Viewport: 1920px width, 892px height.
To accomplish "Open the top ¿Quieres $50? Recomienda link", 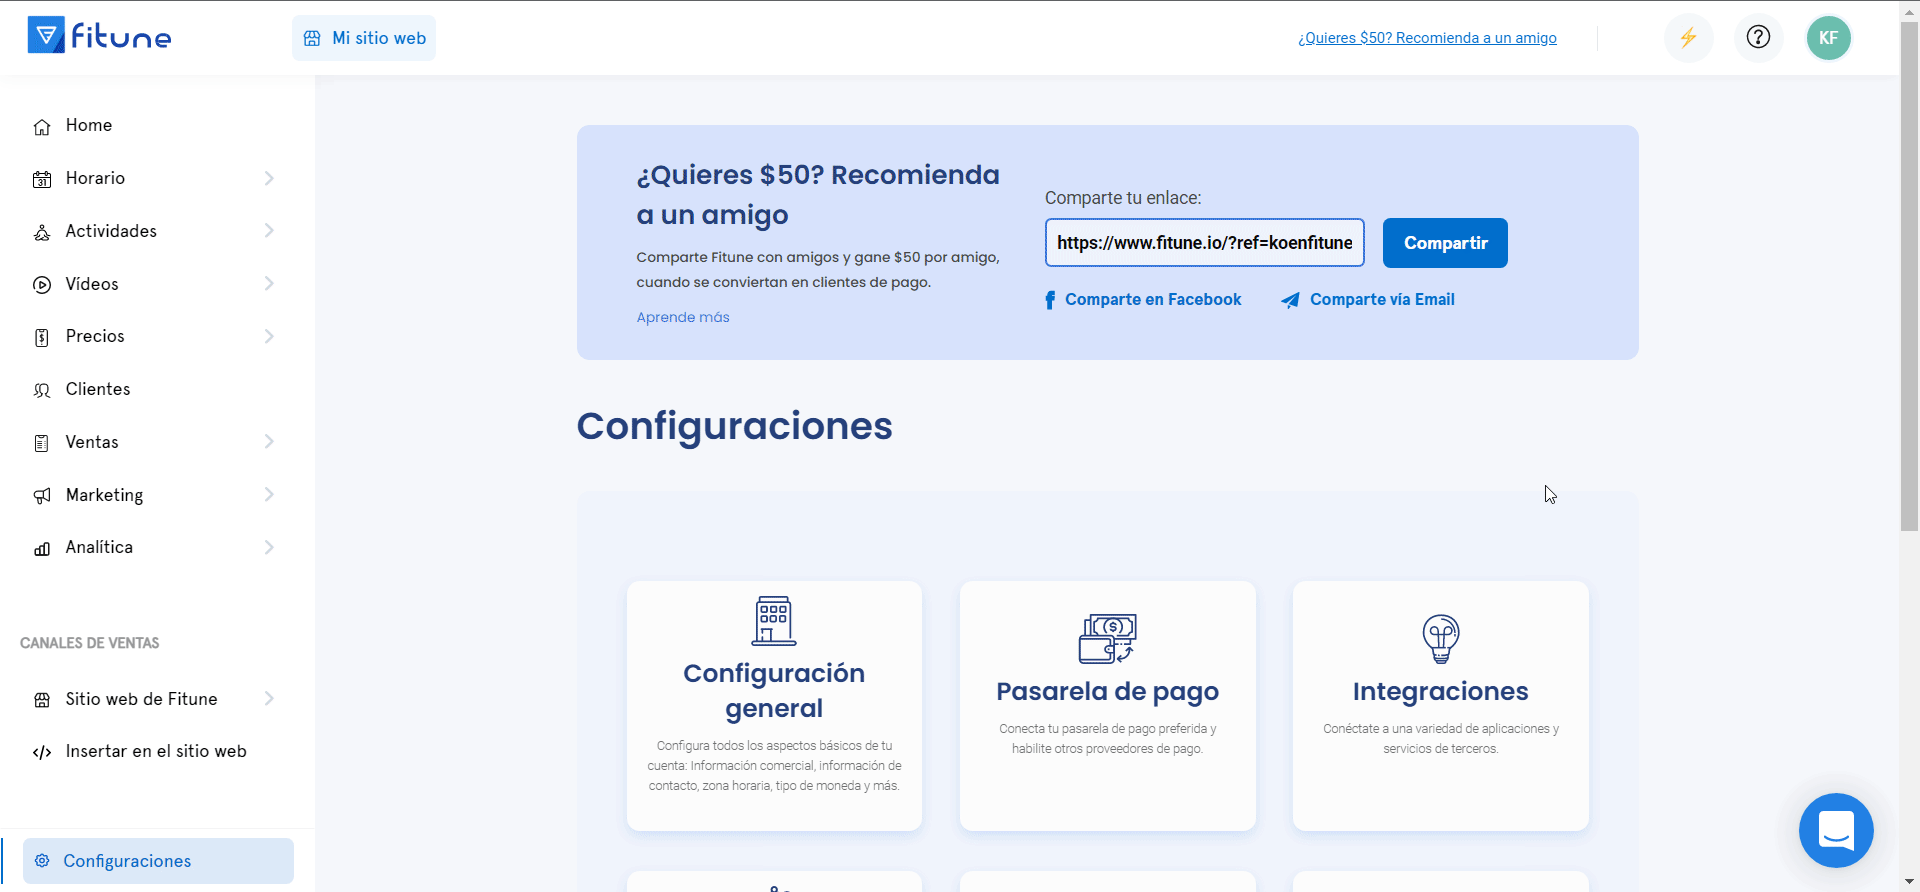I will point(1427,38).
